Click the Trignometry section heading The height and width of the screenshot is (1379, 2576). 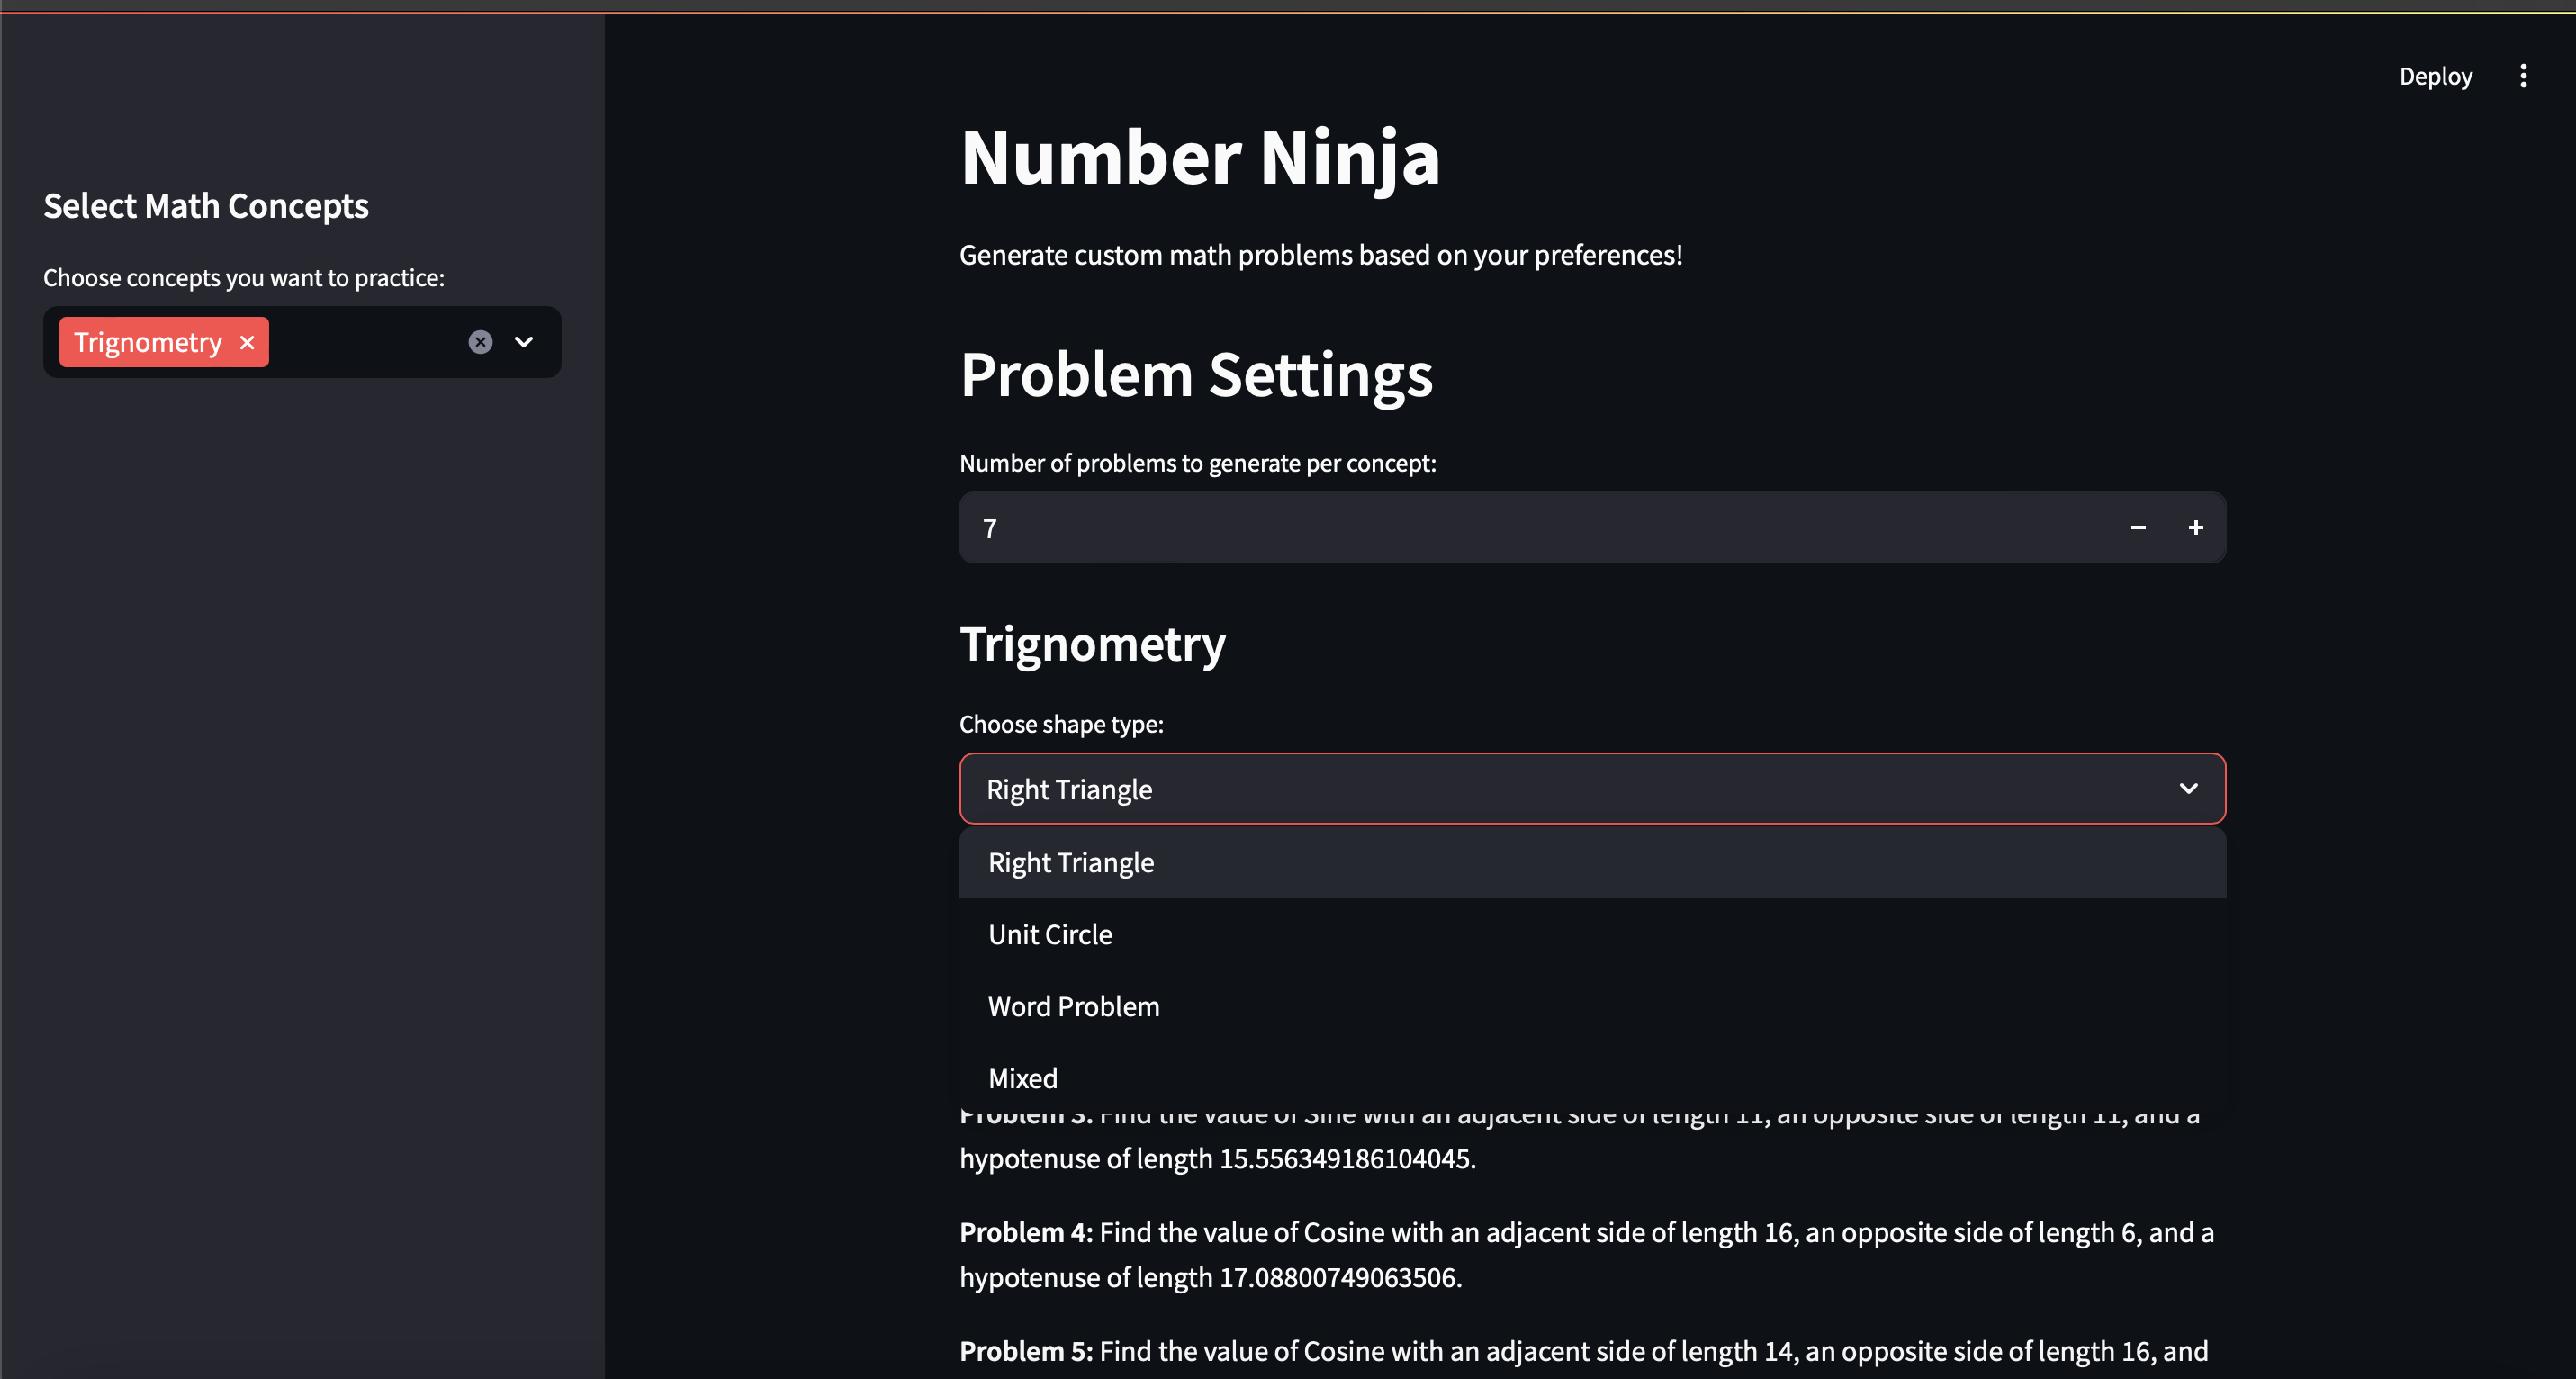[1092, 644]
